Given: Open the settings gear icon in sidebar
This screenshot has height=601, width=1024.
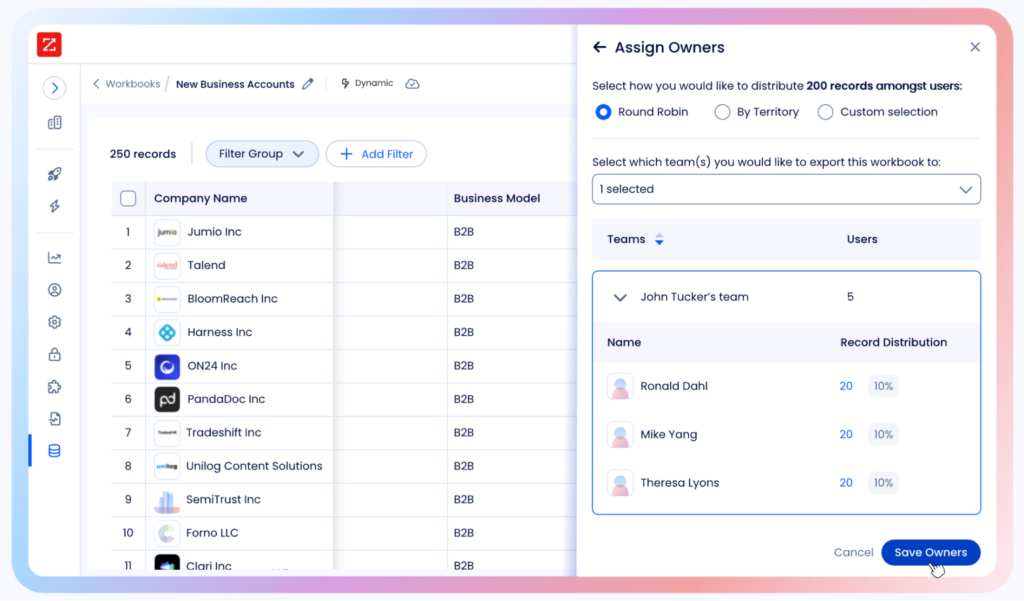Looking at the screenshot, I should [54, 321].
